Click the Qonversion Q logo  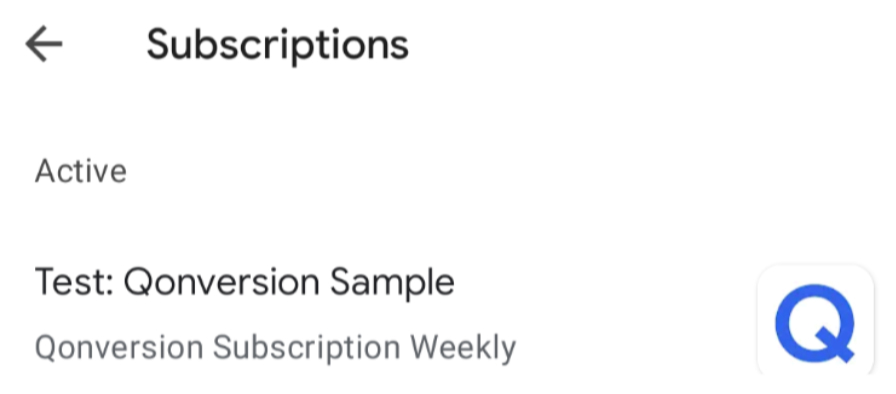point(815,321)
